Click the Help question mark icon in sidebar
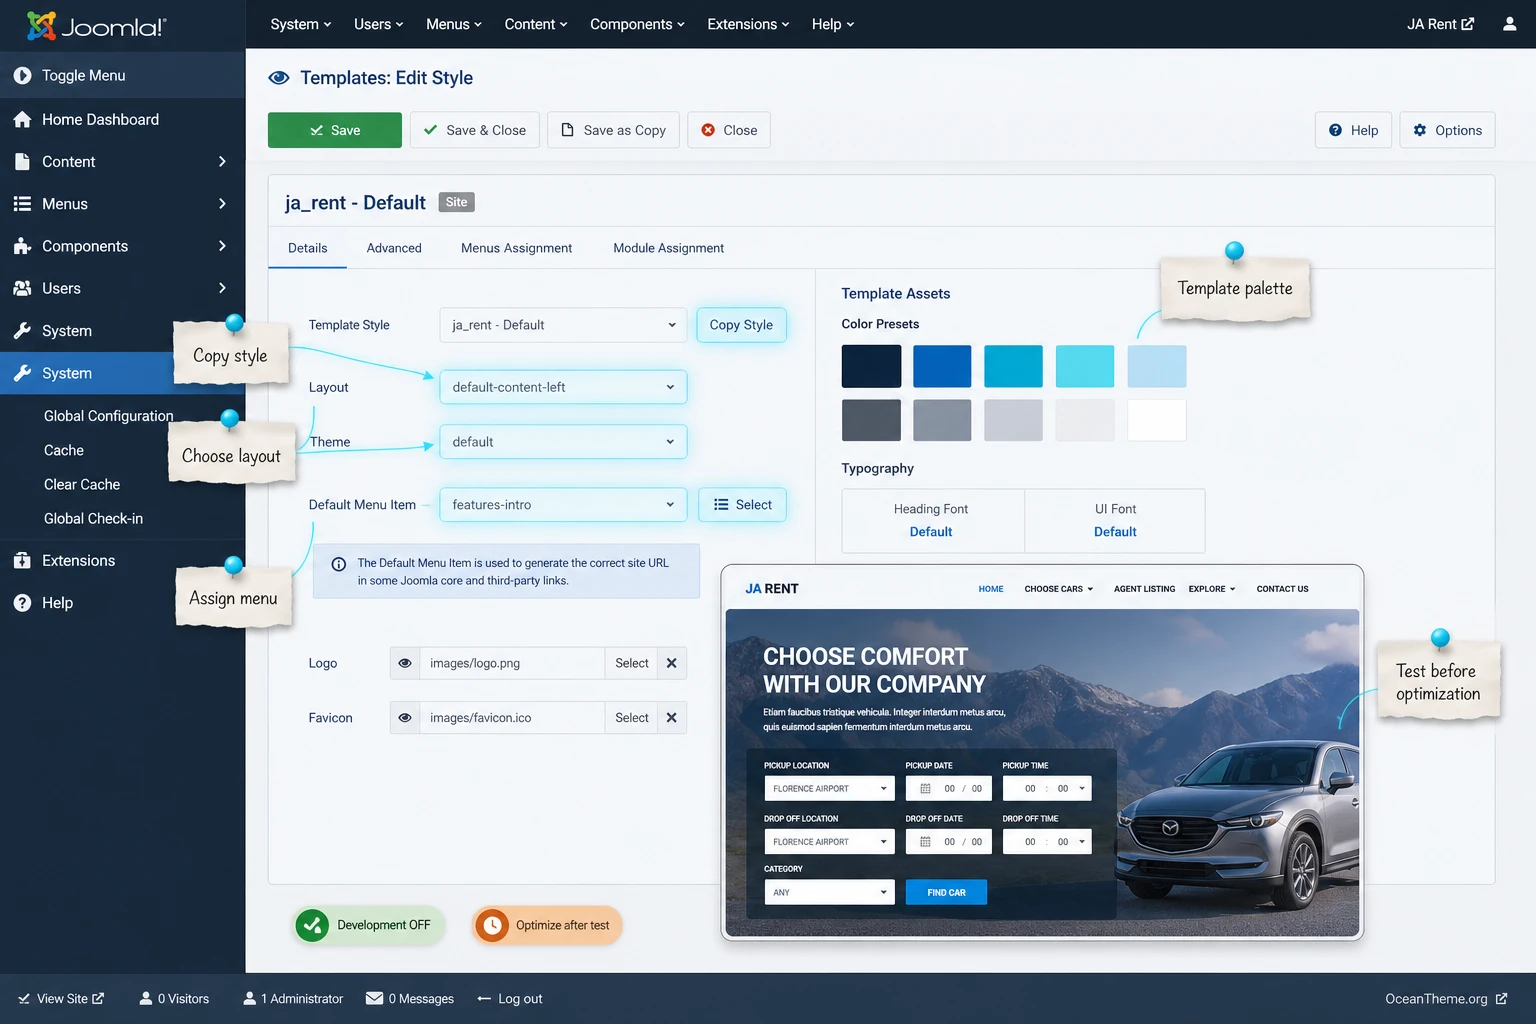 22,603
